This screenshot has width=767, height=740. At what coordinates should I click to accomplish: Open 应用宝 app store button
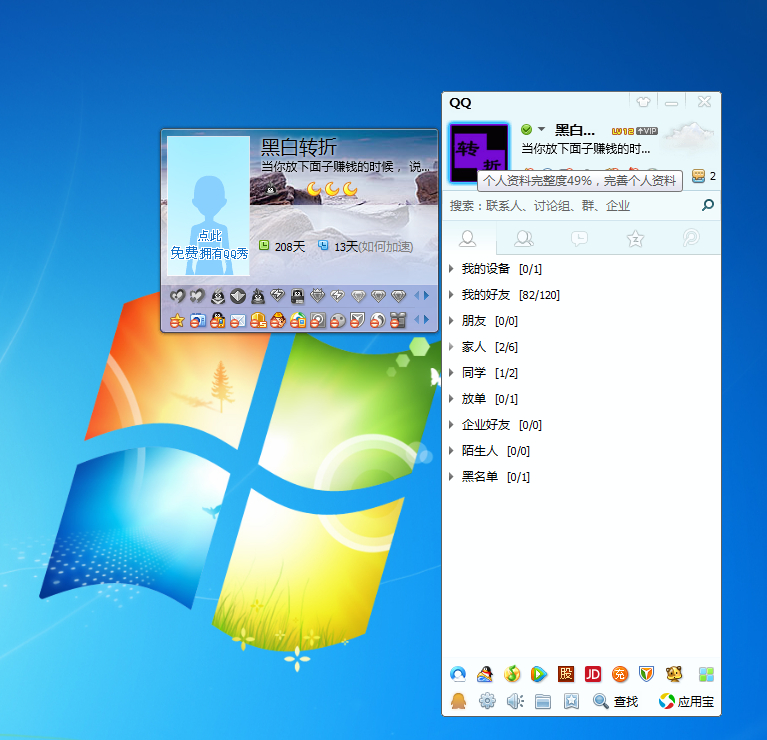point(686,702)
